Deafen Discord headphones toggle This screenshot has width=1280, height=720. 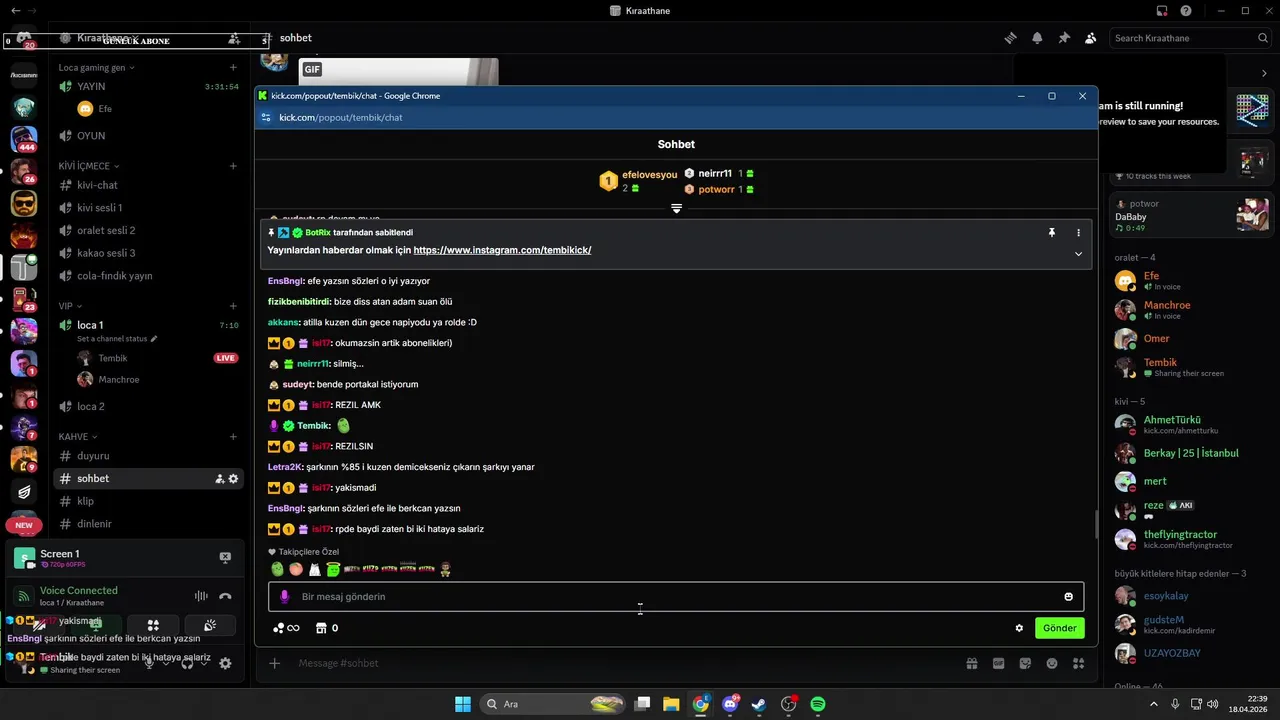tap(187, 663)
